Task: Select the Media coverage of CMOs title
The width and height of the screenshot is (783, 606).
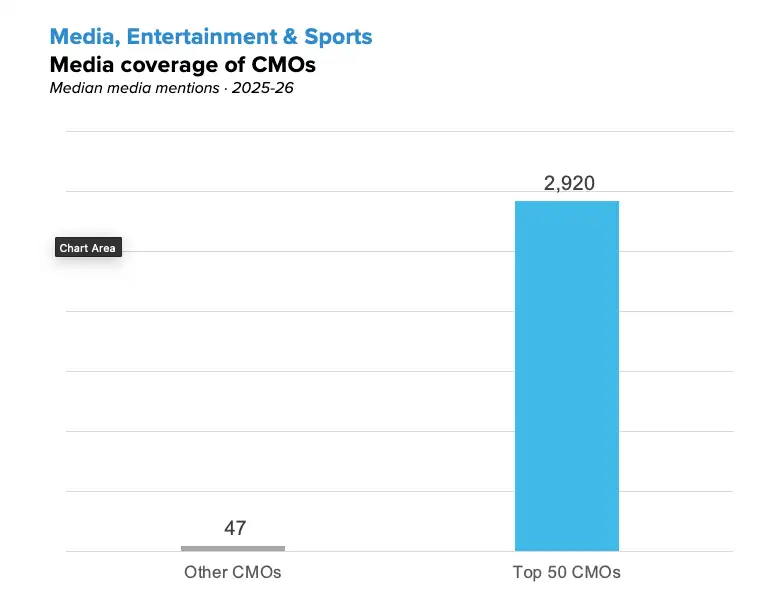Action: pos(183,64)
